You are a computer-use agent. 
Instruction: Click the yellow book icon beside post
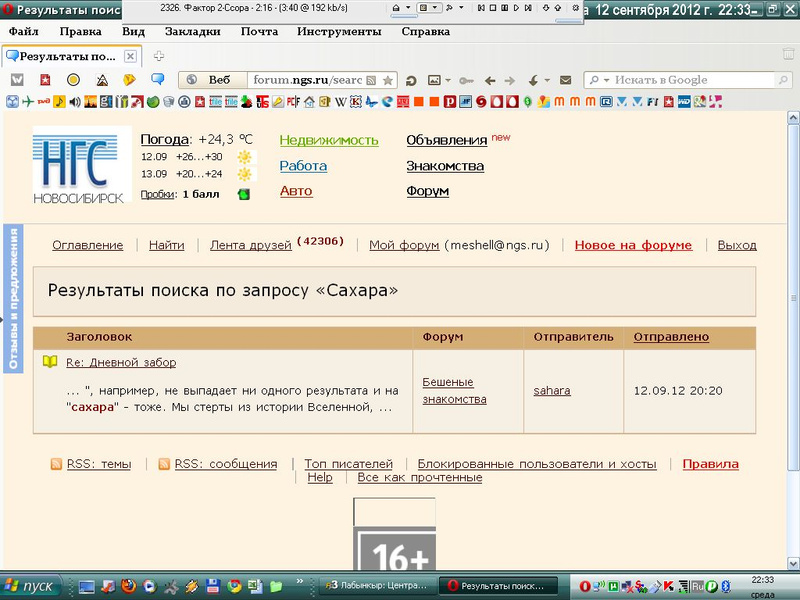point(50,362)
